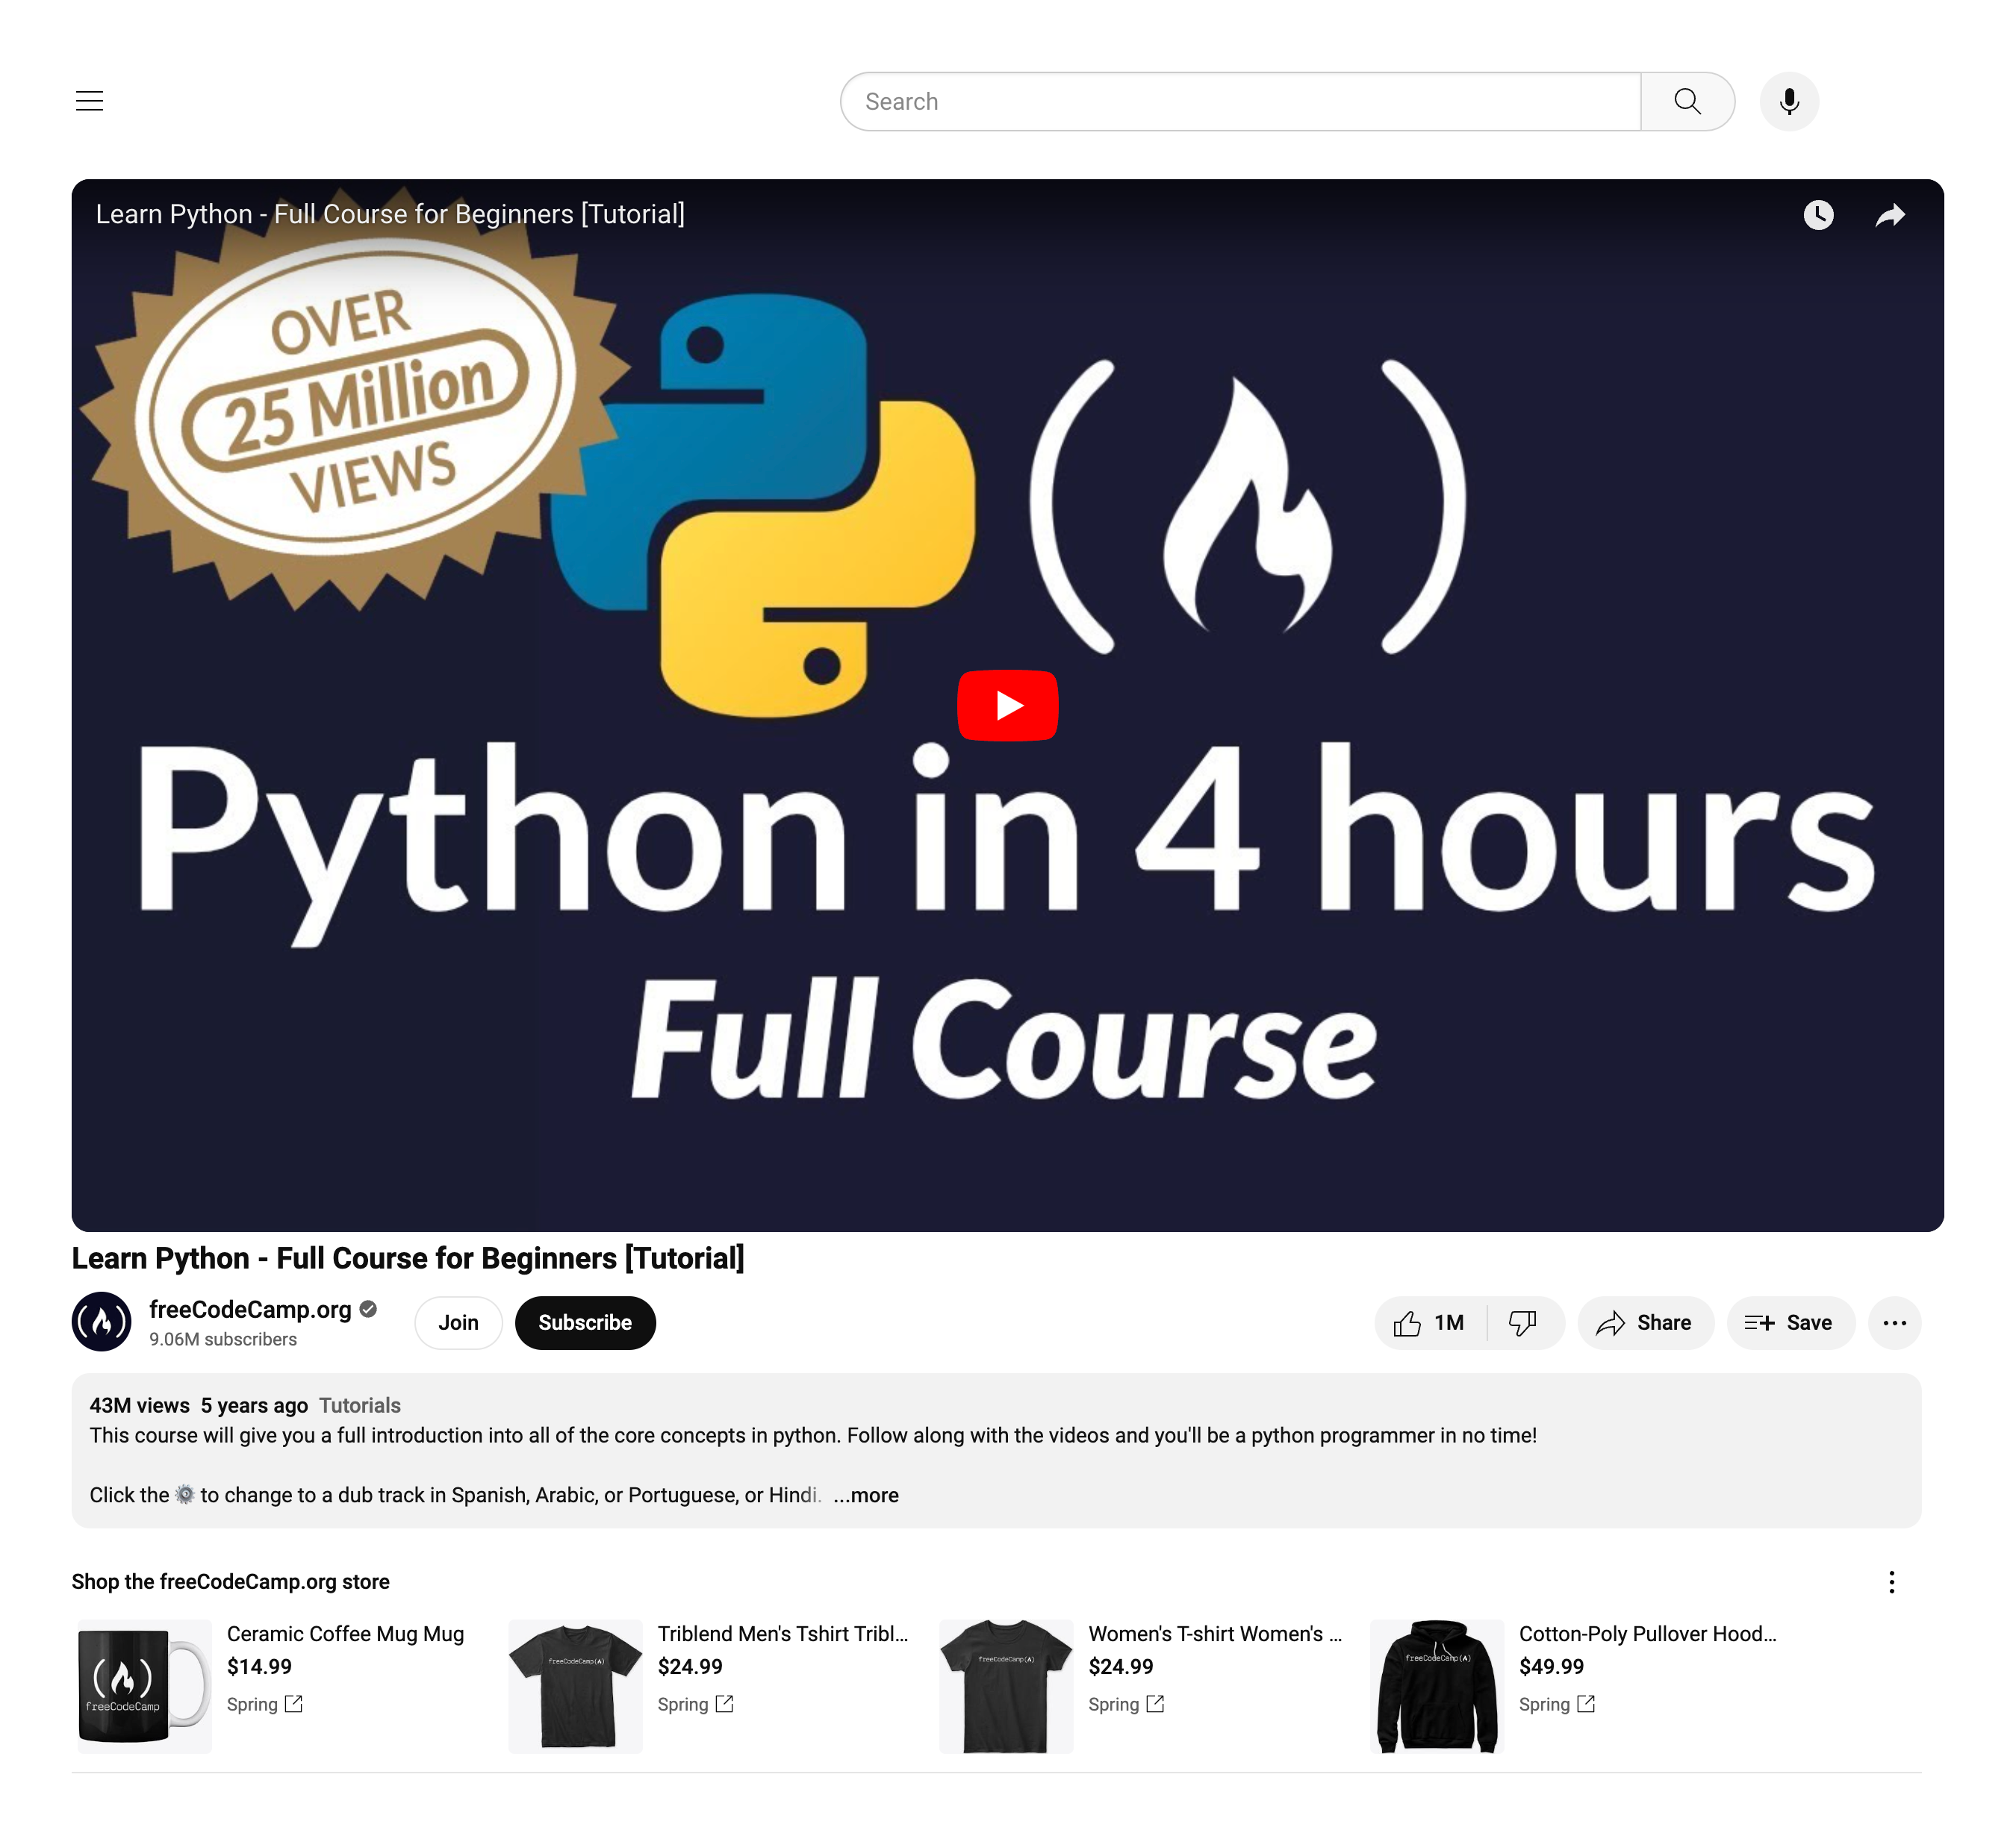Open the freeCodeCamp.org channel name
Screen dimensions: 2016x1845
(x=250, y=1309)
